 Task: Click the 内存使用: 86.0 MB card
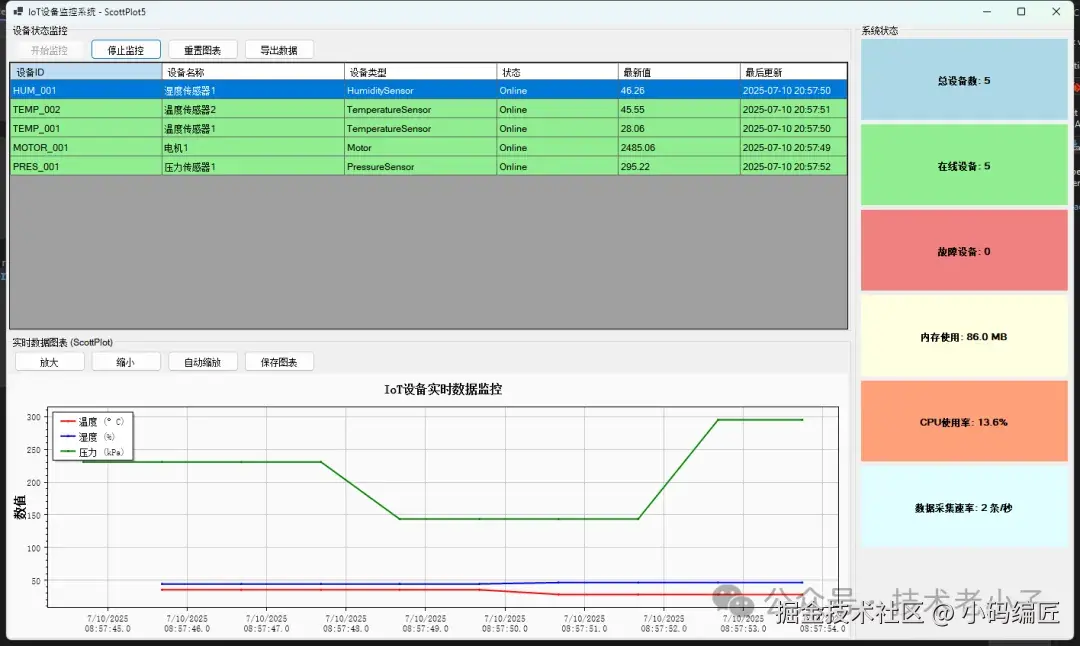coord(964,336)
